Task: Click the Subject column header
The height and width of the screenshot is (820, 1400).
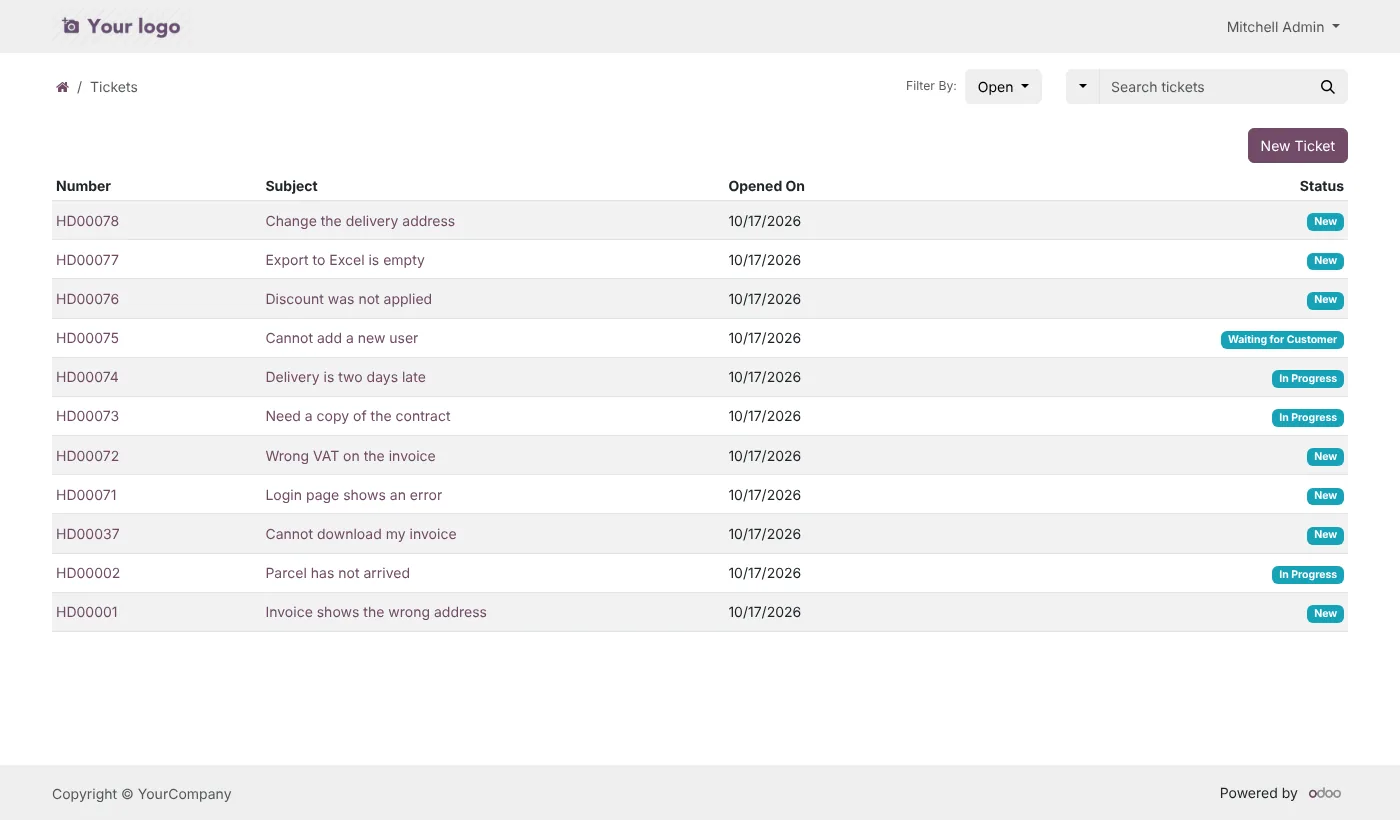Action: tap(291, 186)
